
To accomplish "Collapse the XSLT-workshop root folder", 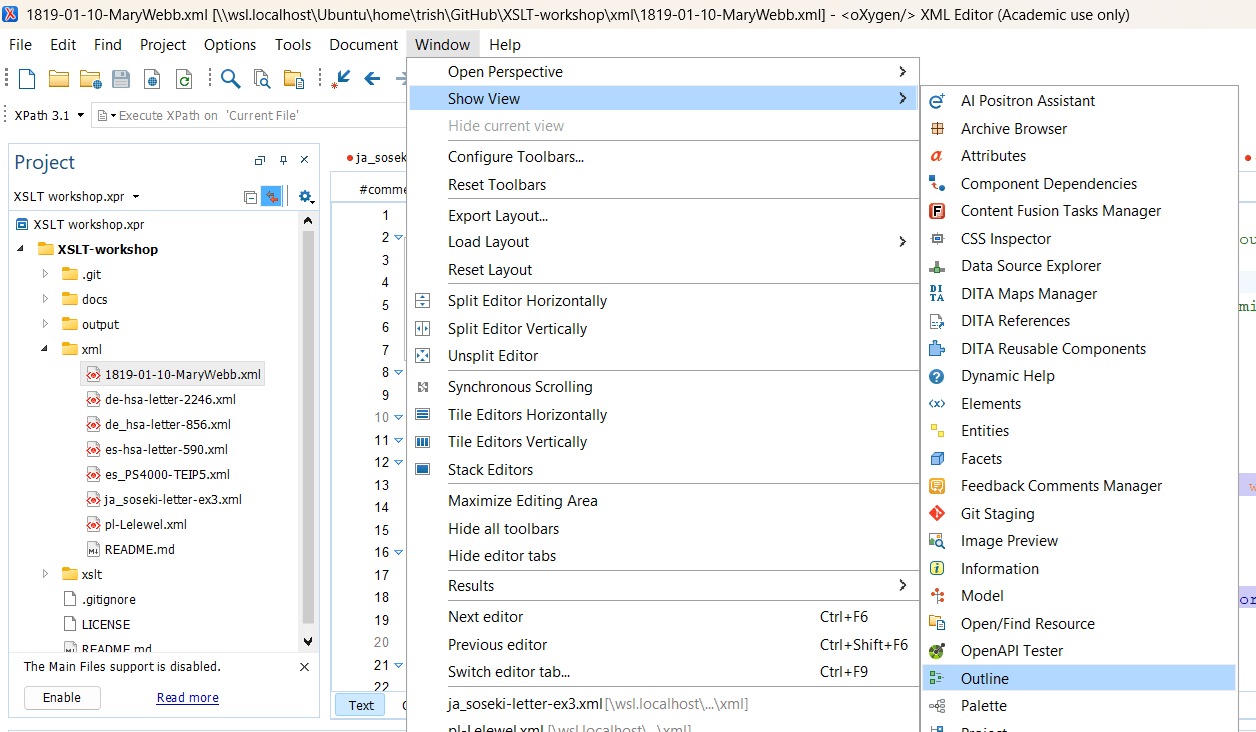I will click(x=20, y=249).
